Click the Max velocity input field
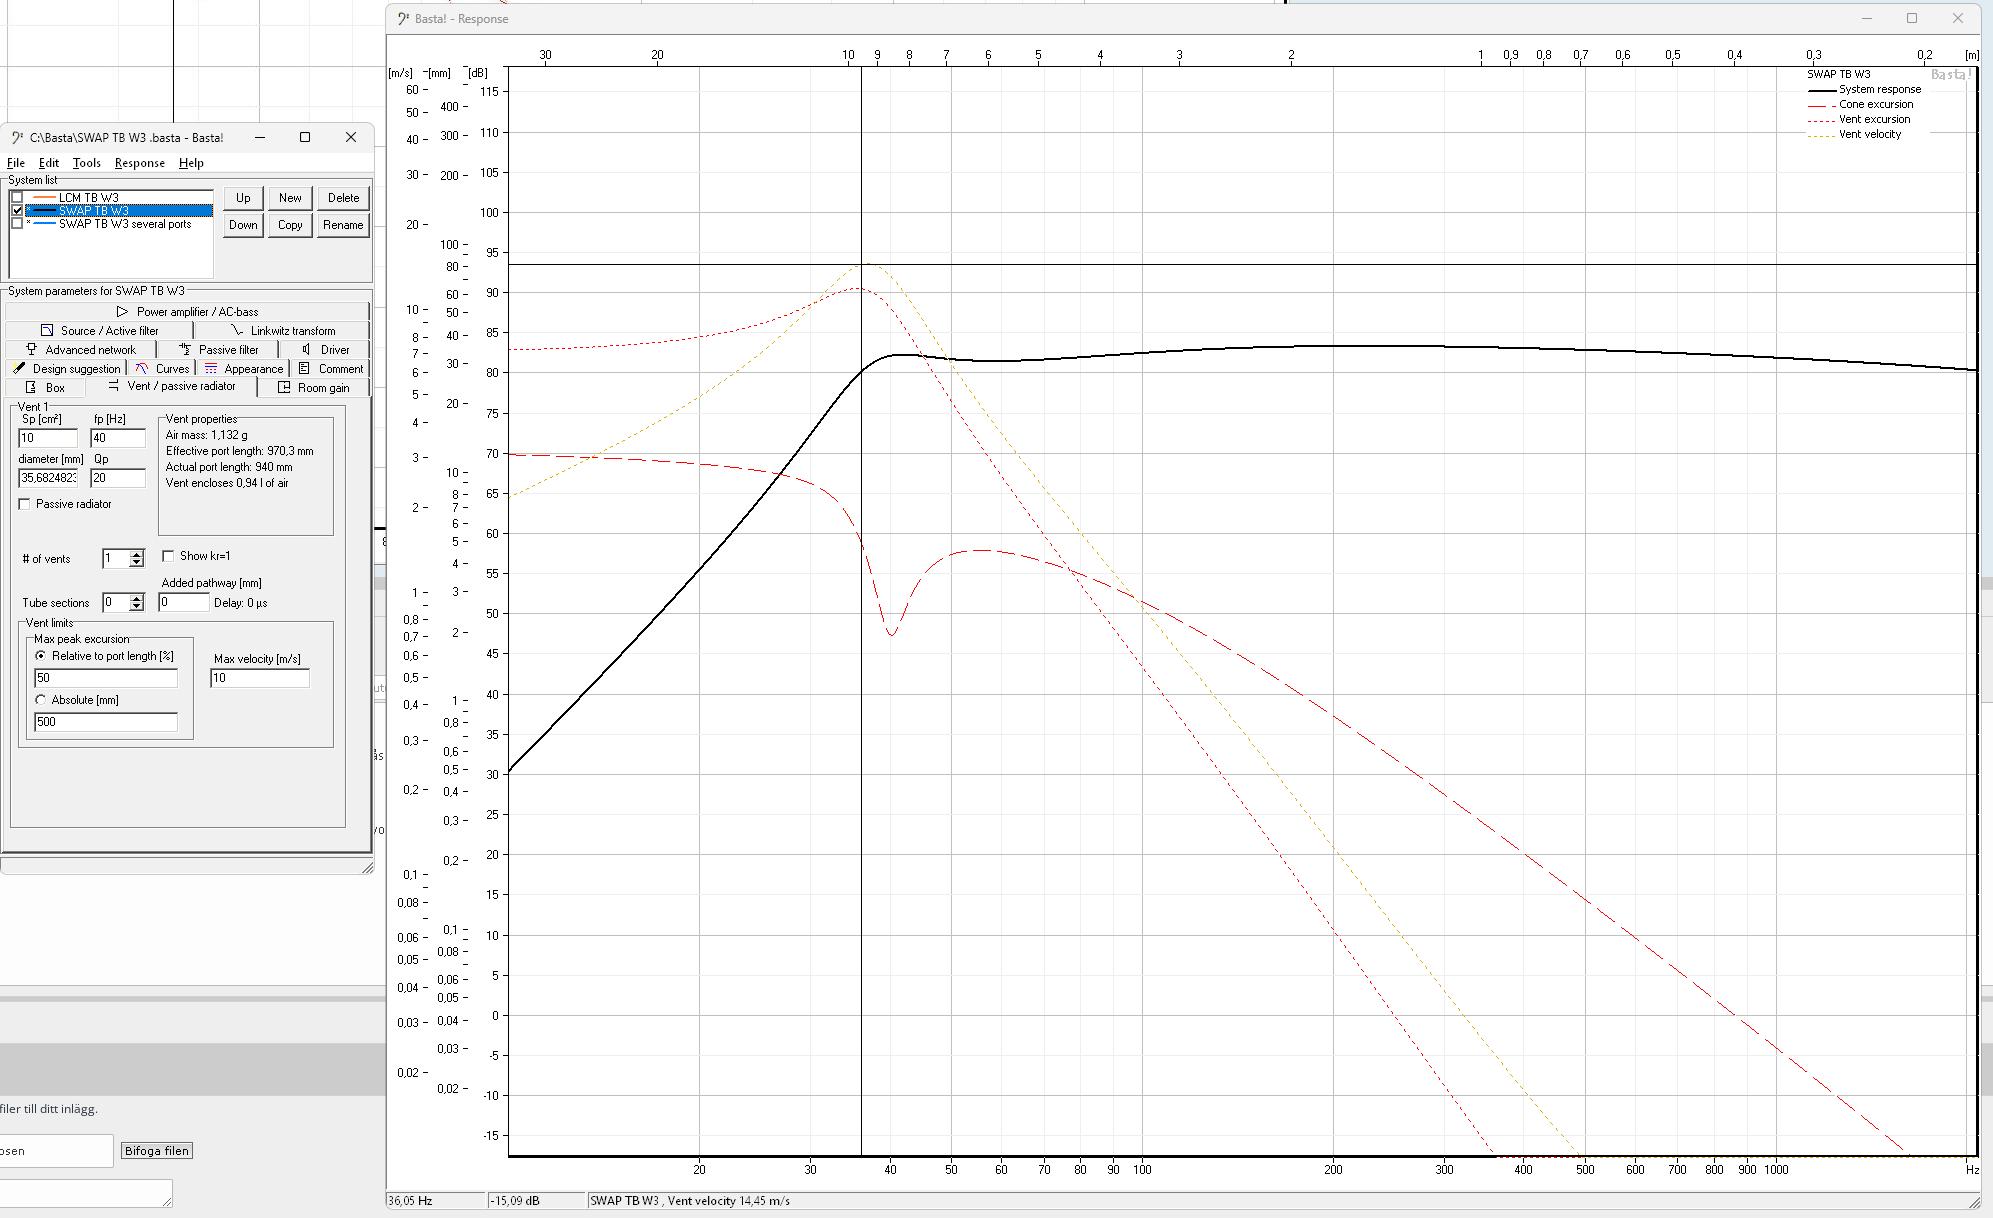 259,678
